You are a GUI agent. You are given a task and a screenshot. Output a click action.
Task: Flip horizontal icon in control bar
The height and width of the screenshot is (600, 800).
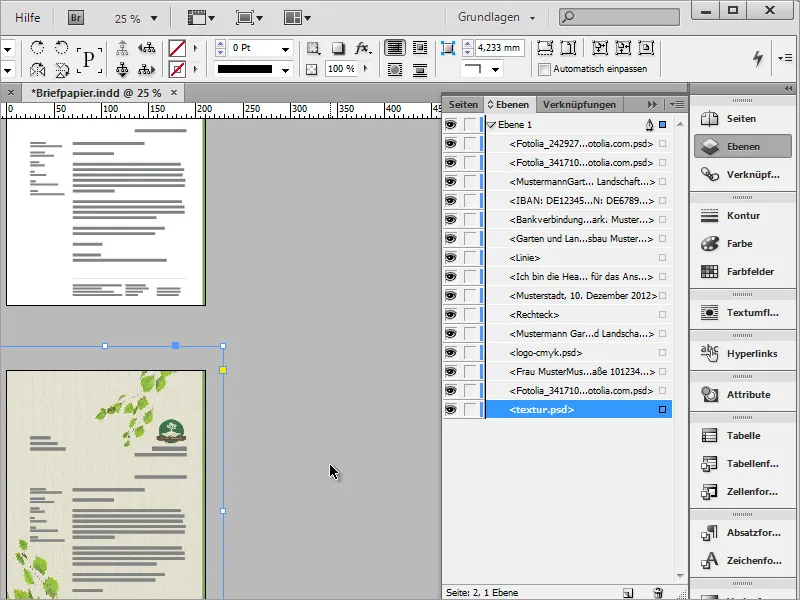coord(37,69)
